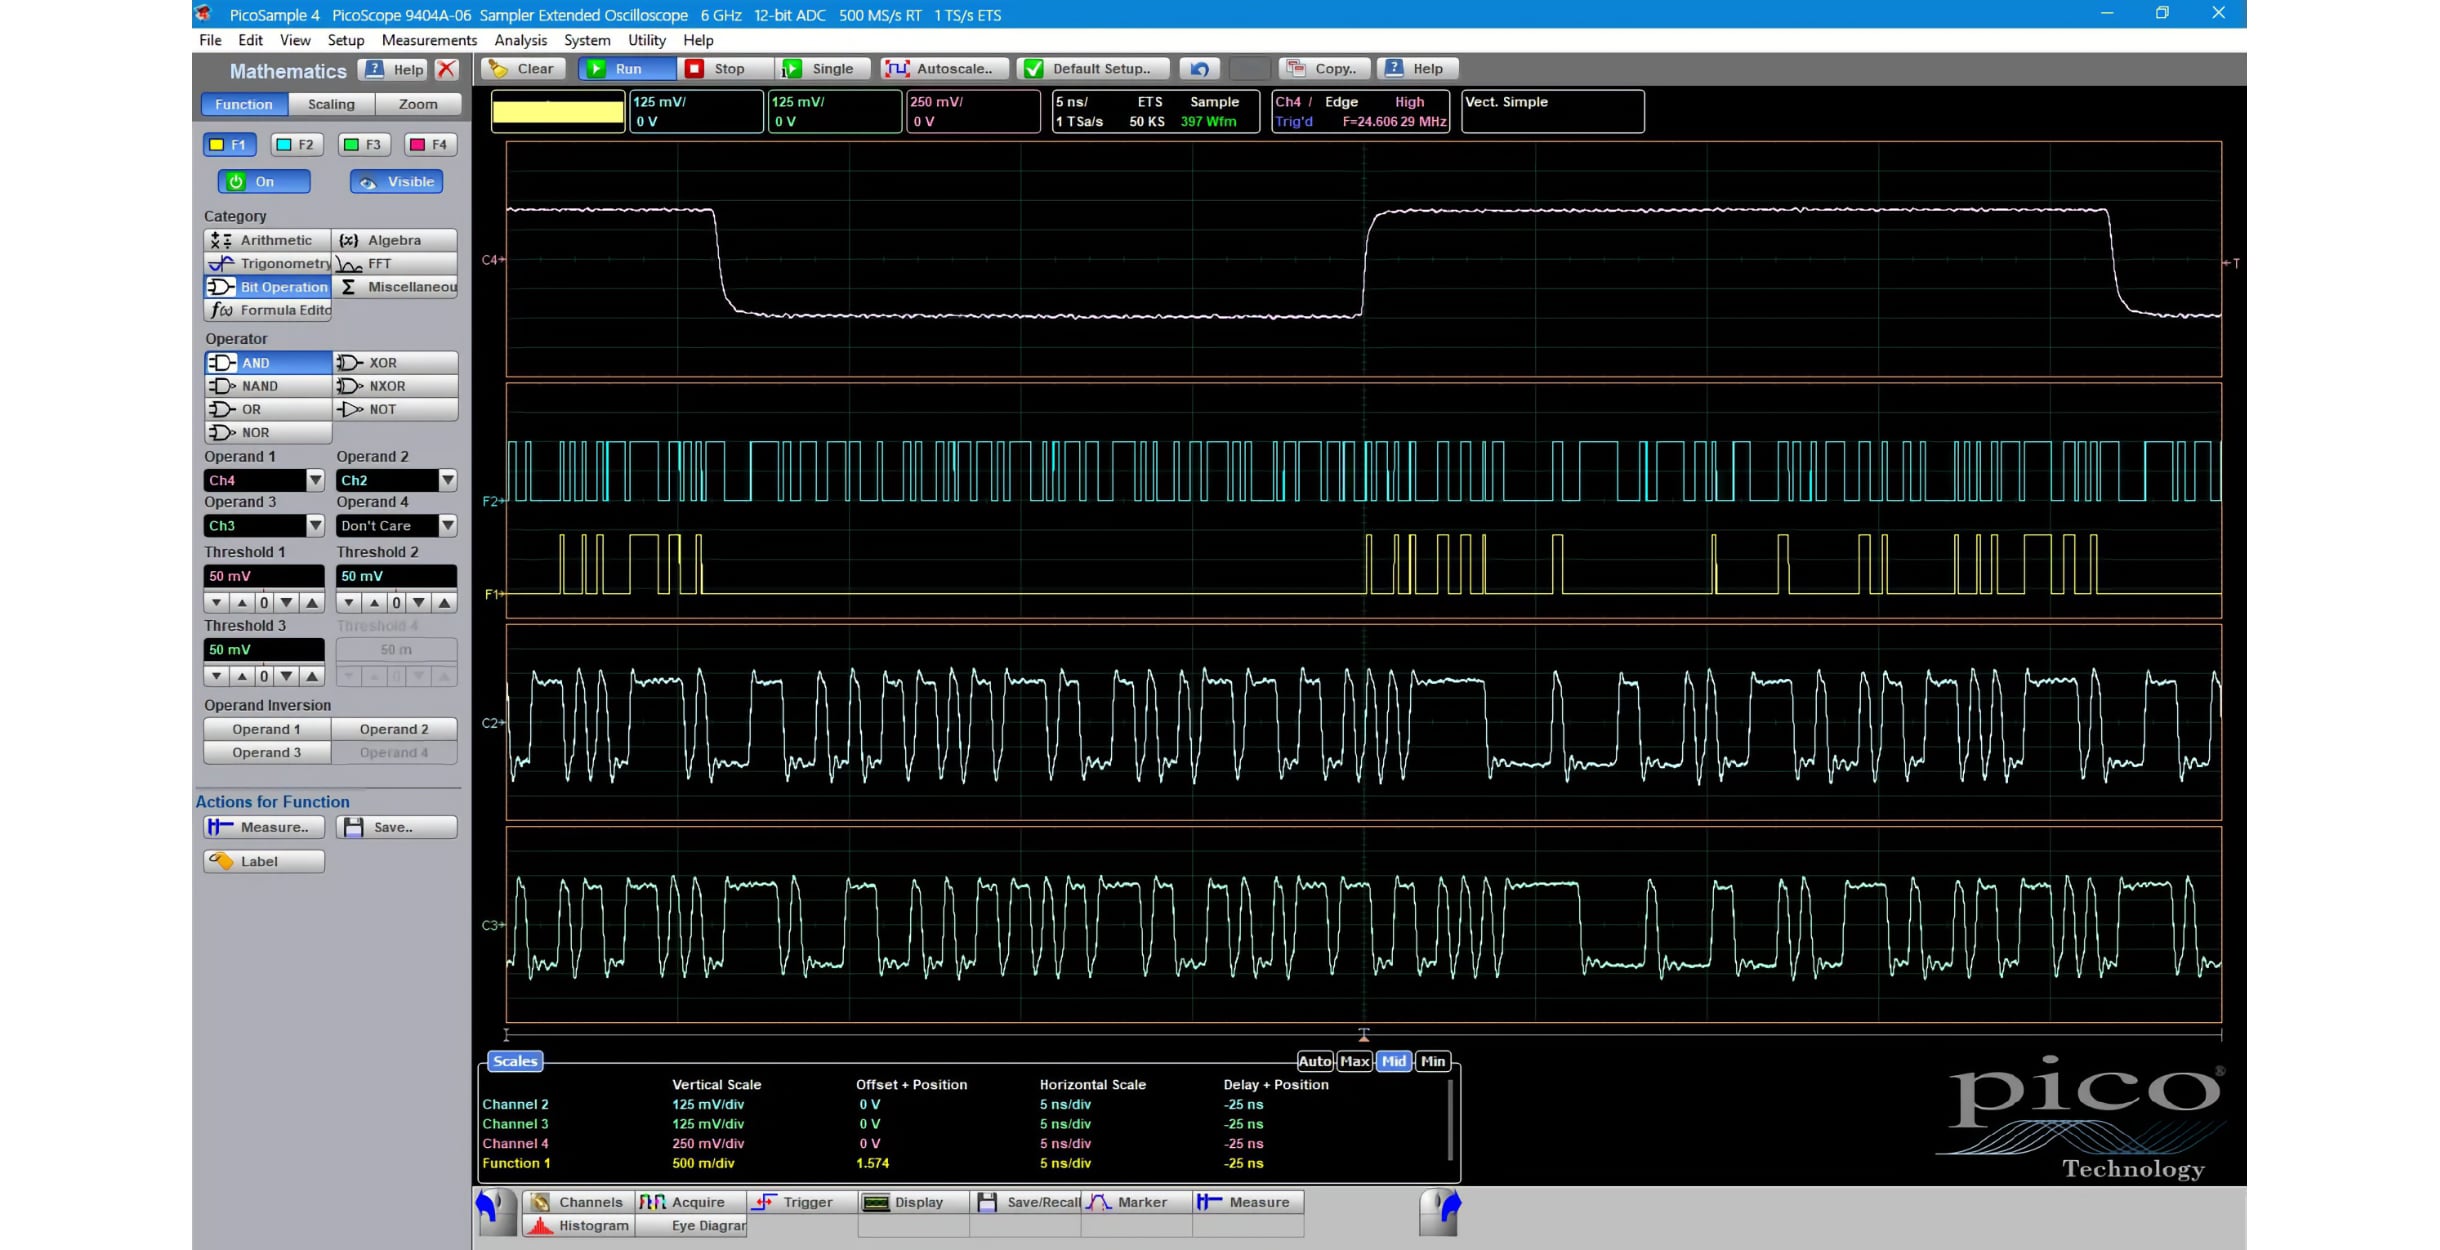Click the yellow F1 color bar in status area
This screenshot has width=2440, height=1250.
pos(558,111)
